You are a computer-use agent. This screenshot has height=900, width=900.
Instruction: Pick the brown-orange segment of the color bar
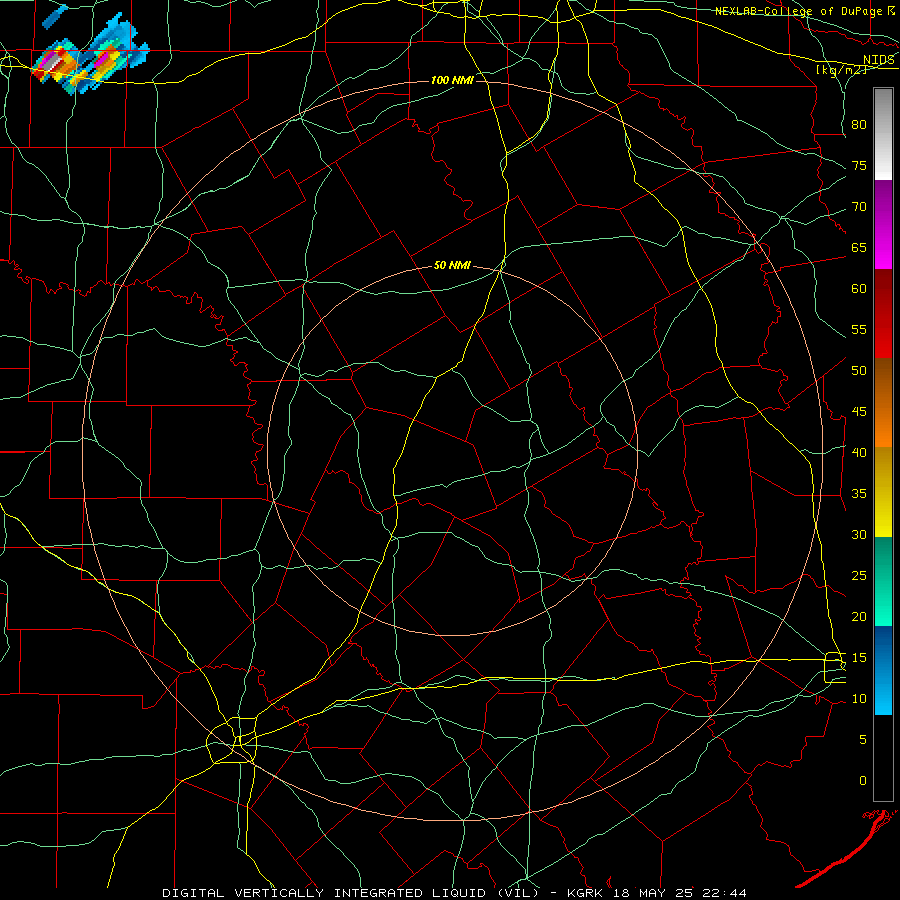(x=883, y=403)
